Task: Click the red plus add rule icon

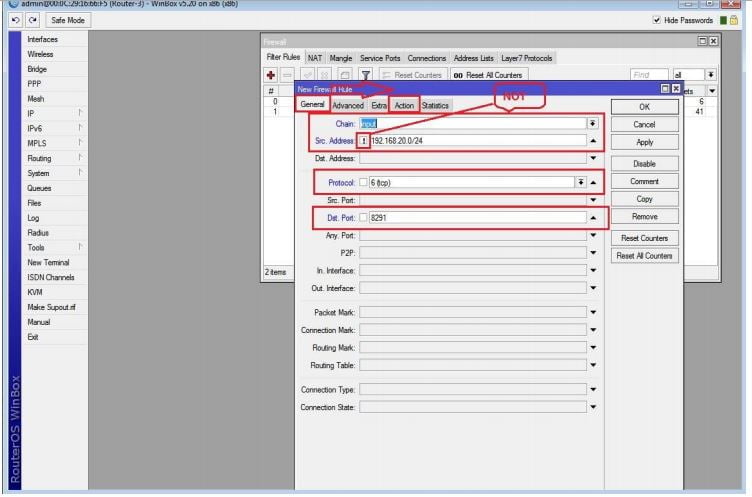Action: [271, 75]
